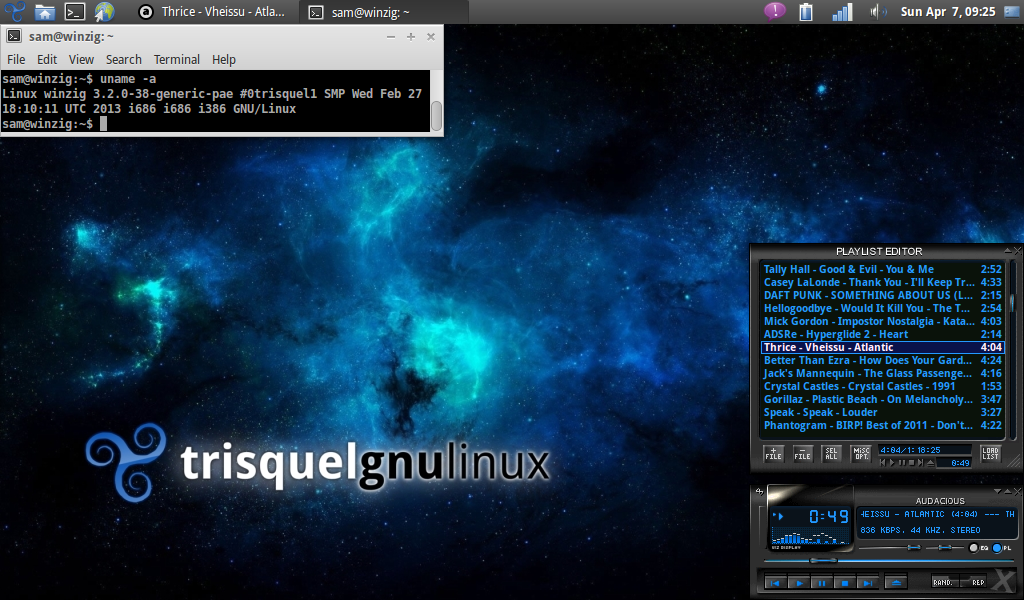The width and height of the screenshot is (1024, 600).
Task: Open the terminal Edit menu
Action: pyautogui.click(x=47, y=59)
